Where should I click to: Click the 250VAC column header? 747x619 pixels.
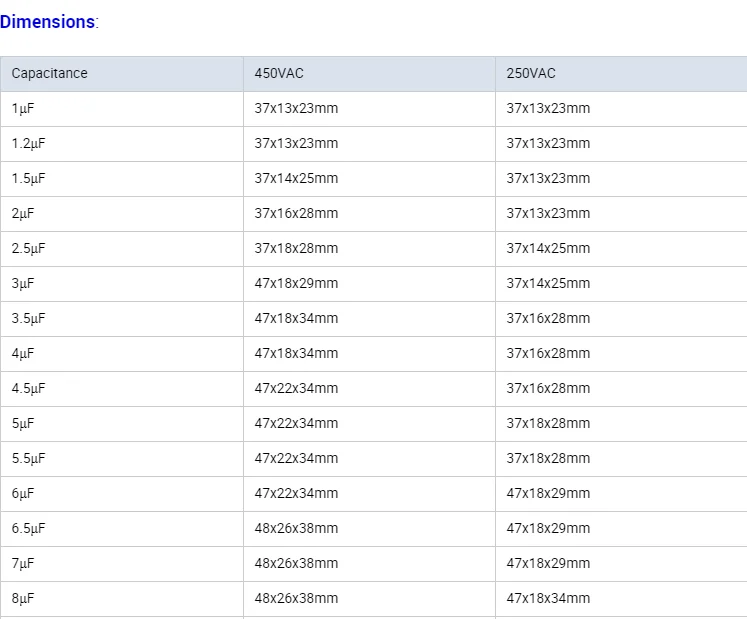(x=531, y=74)
